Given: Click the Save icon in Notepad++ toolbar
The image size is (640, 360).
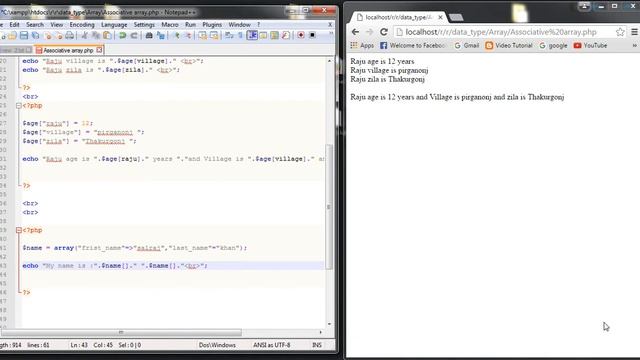Looking at the screenshot, I should click(24, 36).
